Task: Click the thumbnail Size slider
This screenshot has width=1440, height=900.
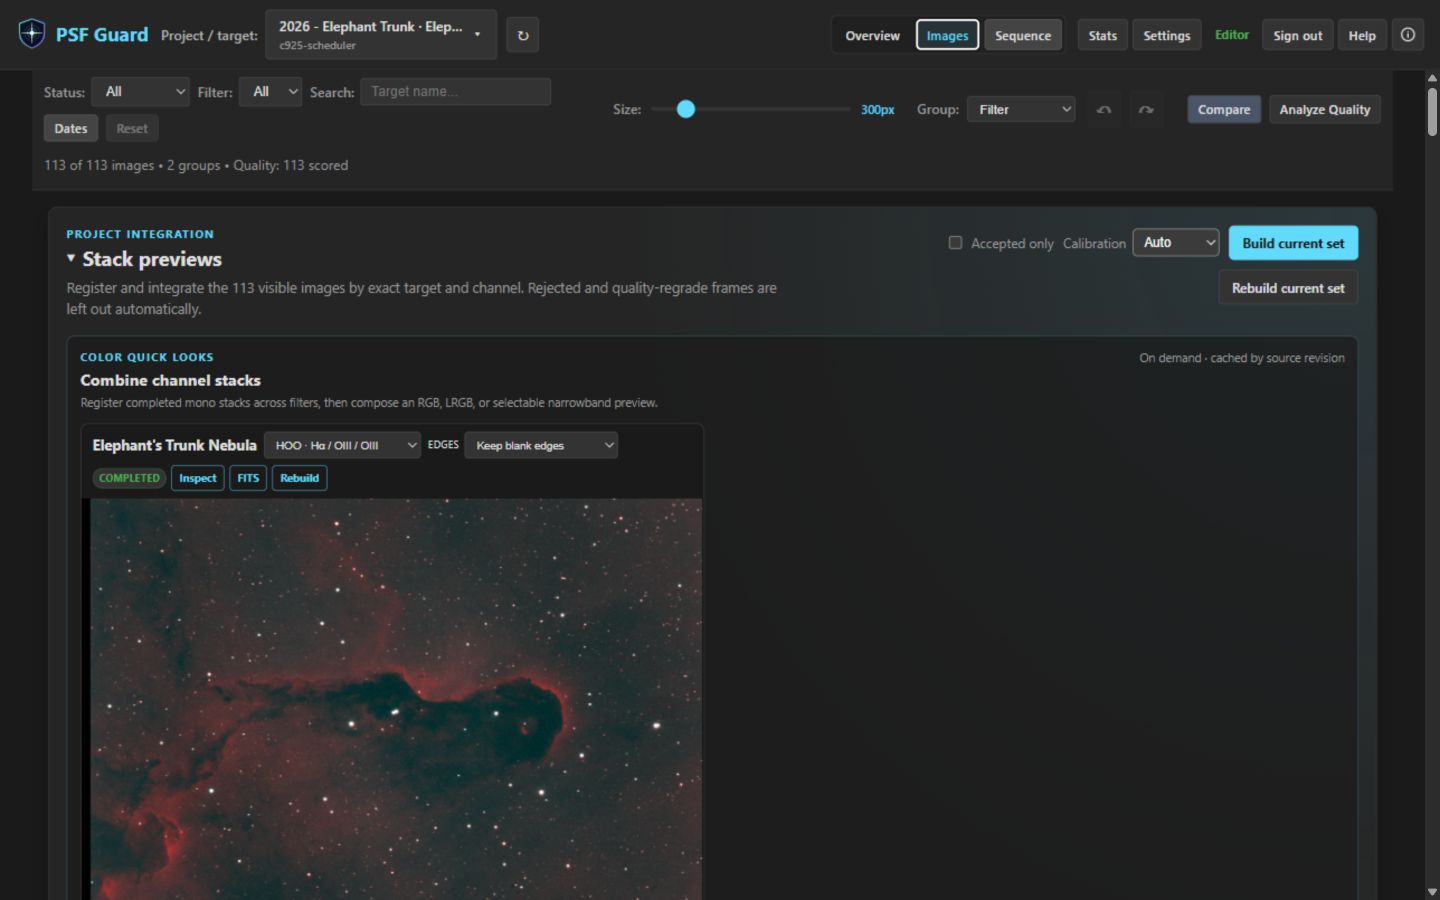Action: pos(750,109)
